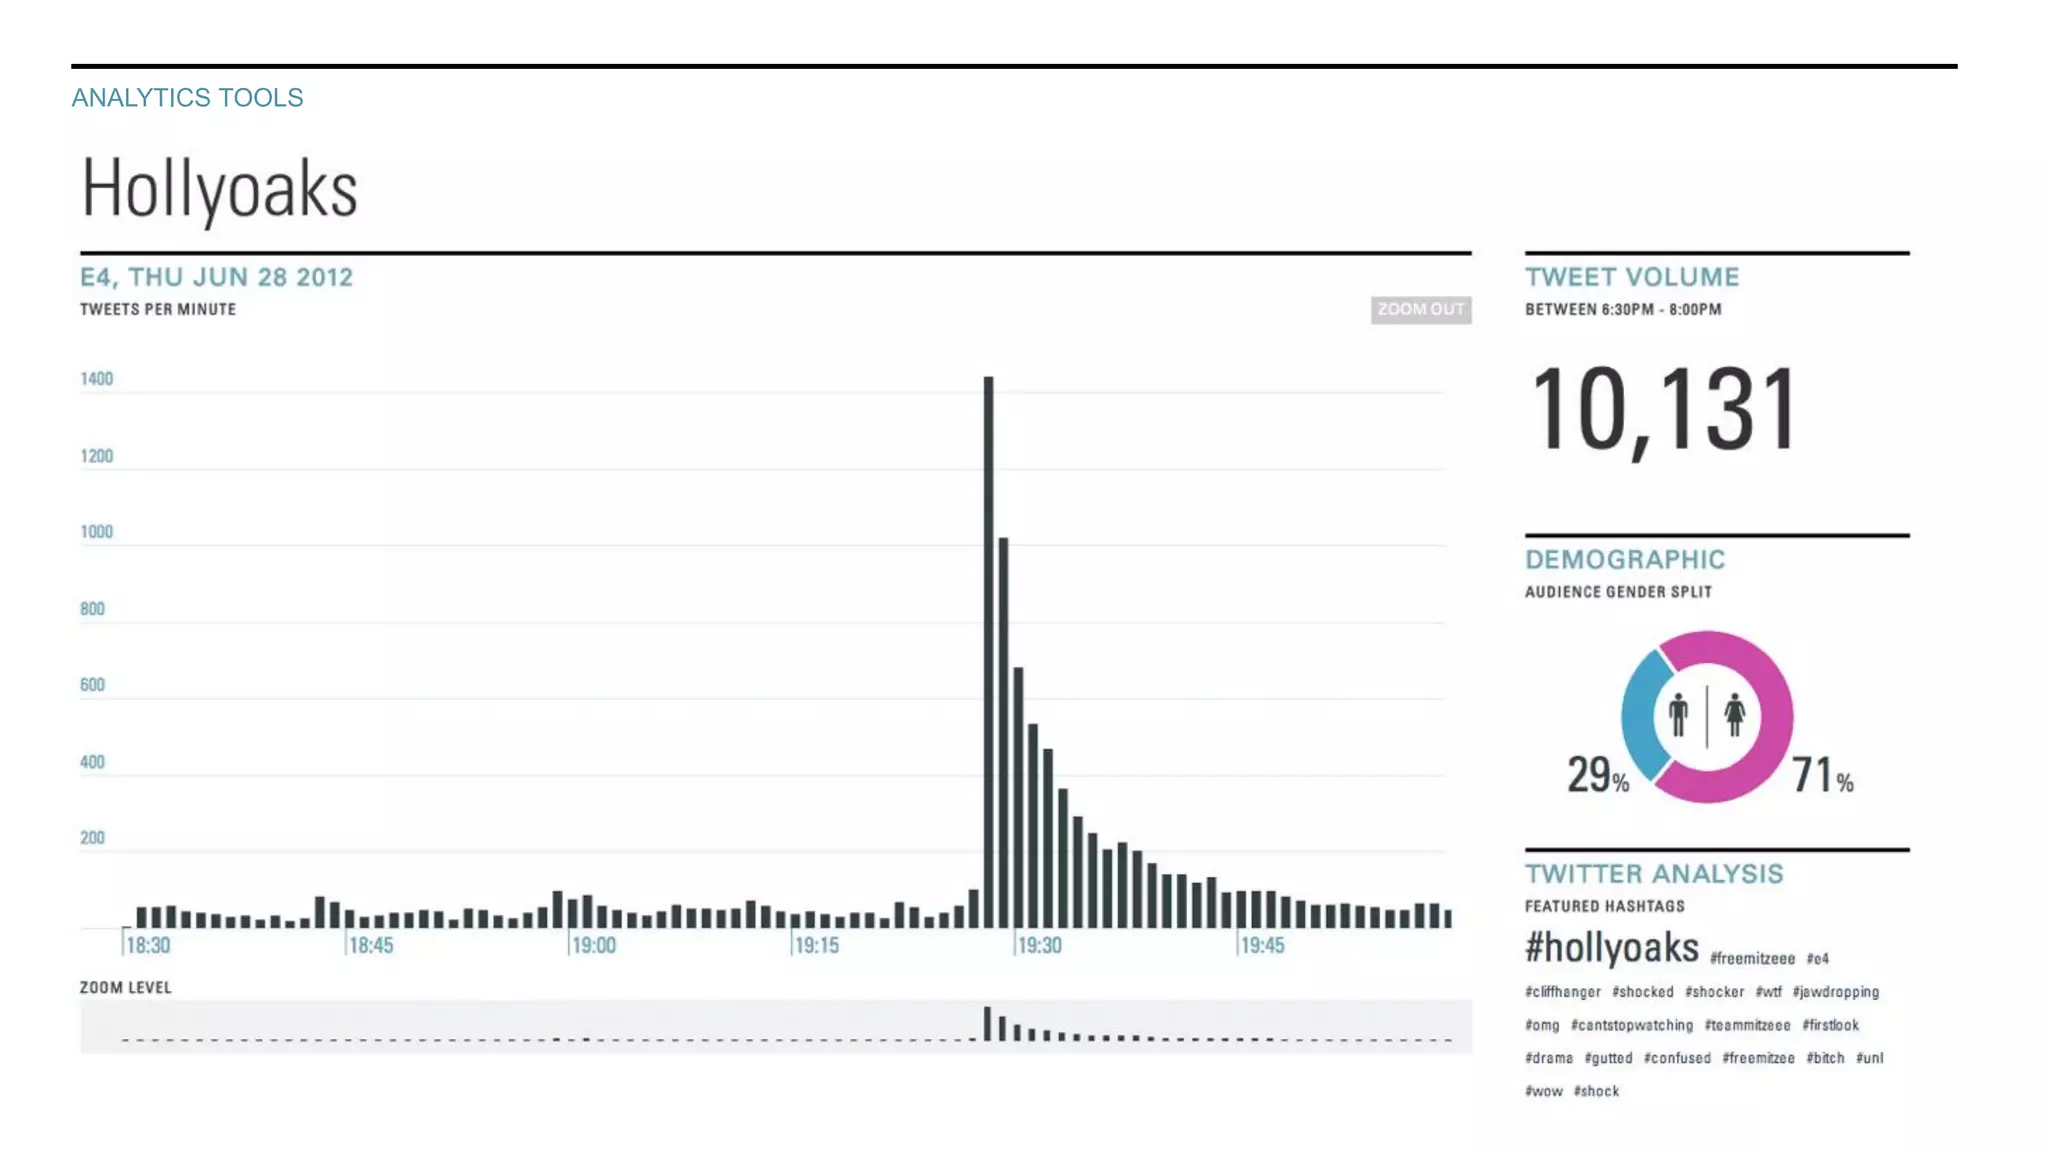Open the #omg hashtag
The image size is (2048, 1152).
[x=1541, y=1025]
